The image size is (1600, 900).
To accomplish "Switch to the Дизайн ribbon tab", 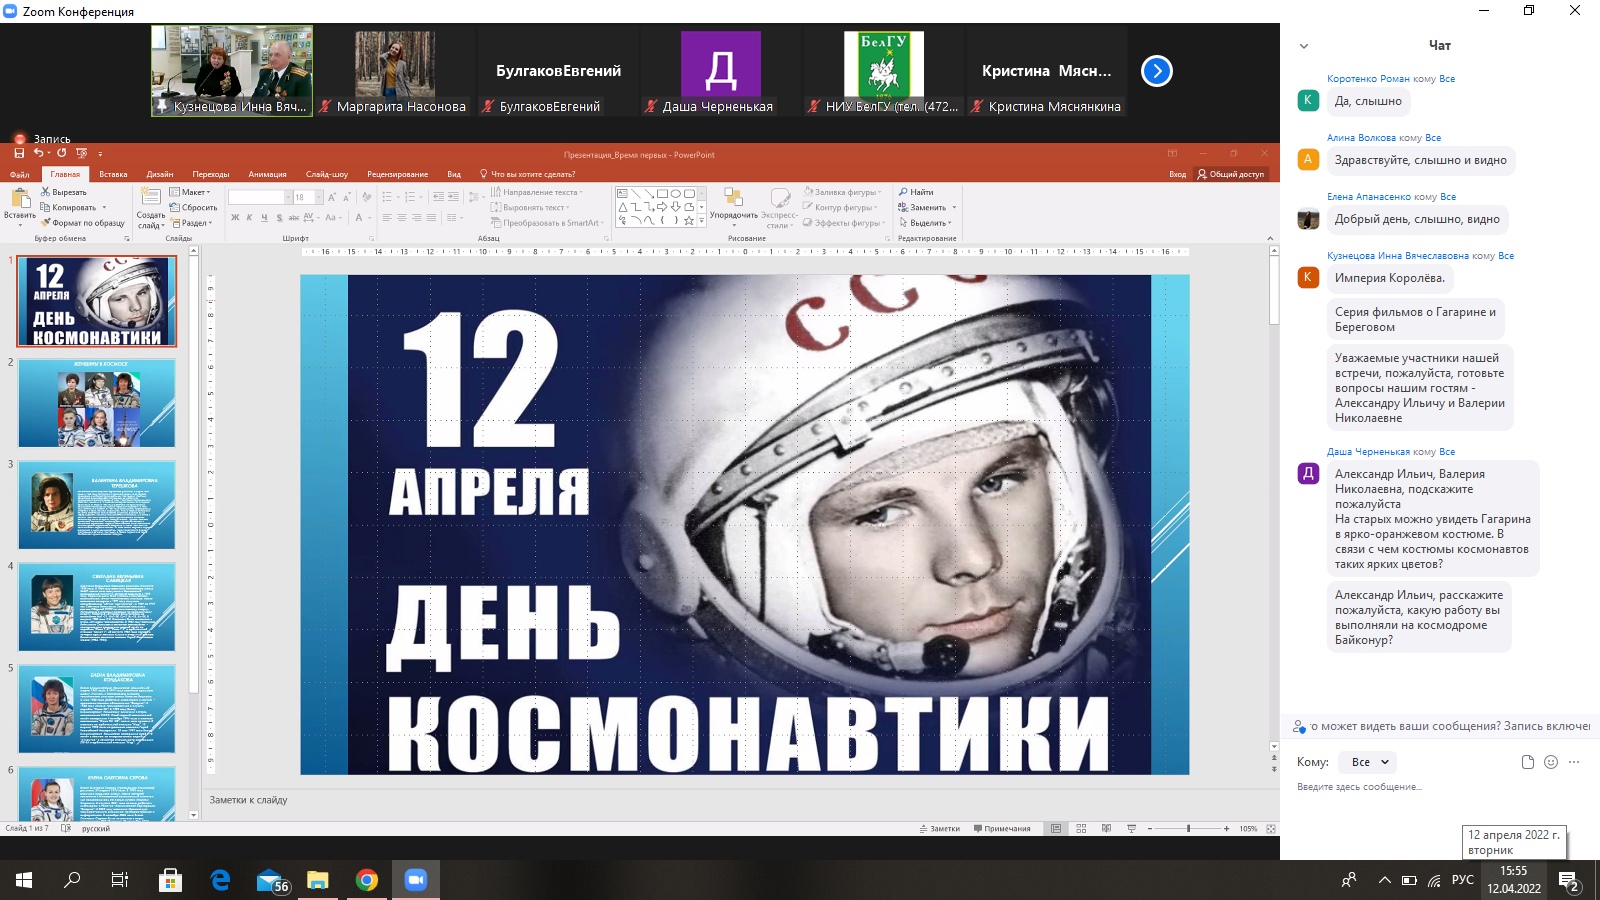I will 160,174.
